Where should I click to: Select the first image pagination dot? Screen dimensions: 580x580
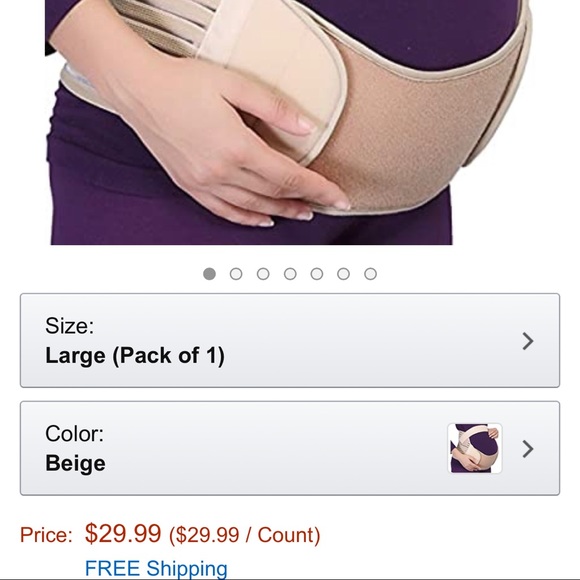click(x=209, y=274)
